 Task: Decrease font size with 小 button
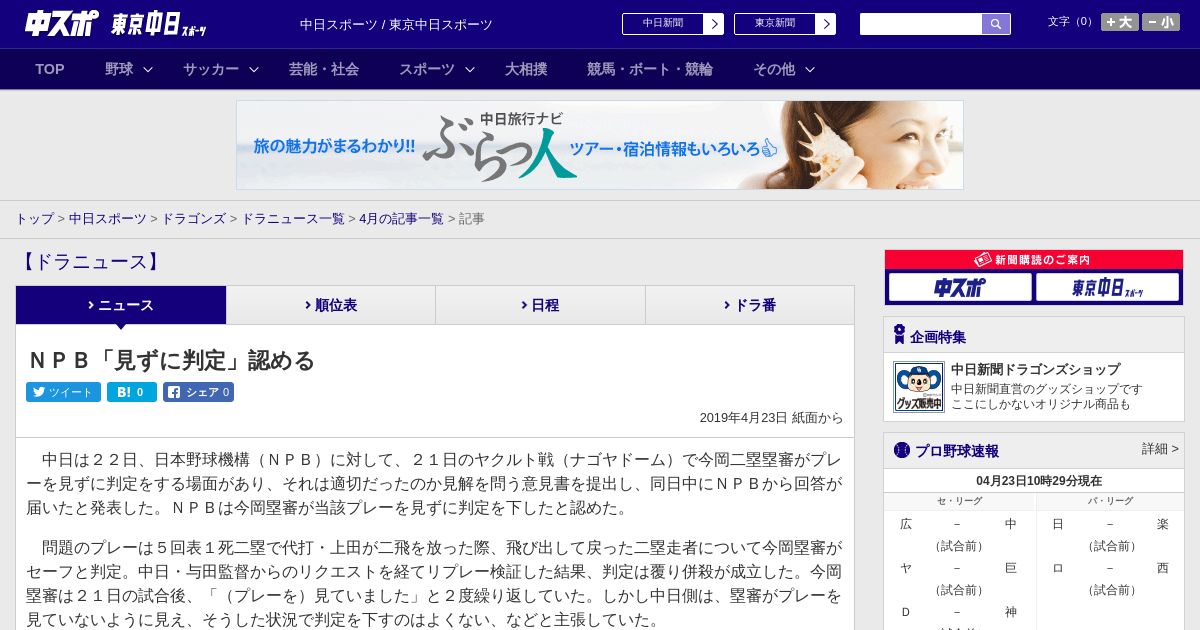coord(1161,22)
